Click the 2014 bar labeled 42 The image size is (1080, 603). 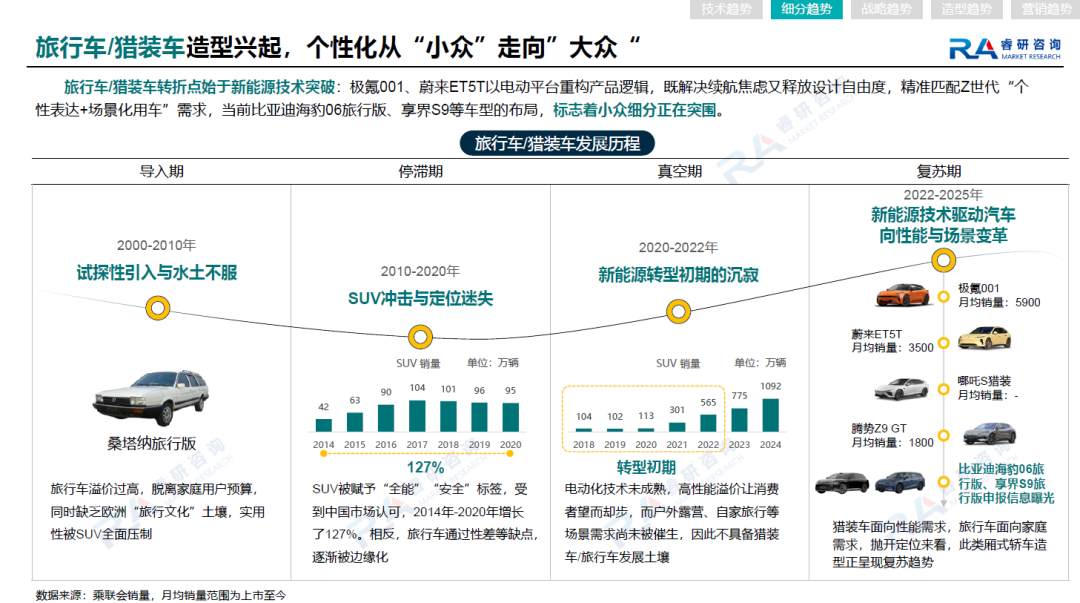(x=324, y=425)
